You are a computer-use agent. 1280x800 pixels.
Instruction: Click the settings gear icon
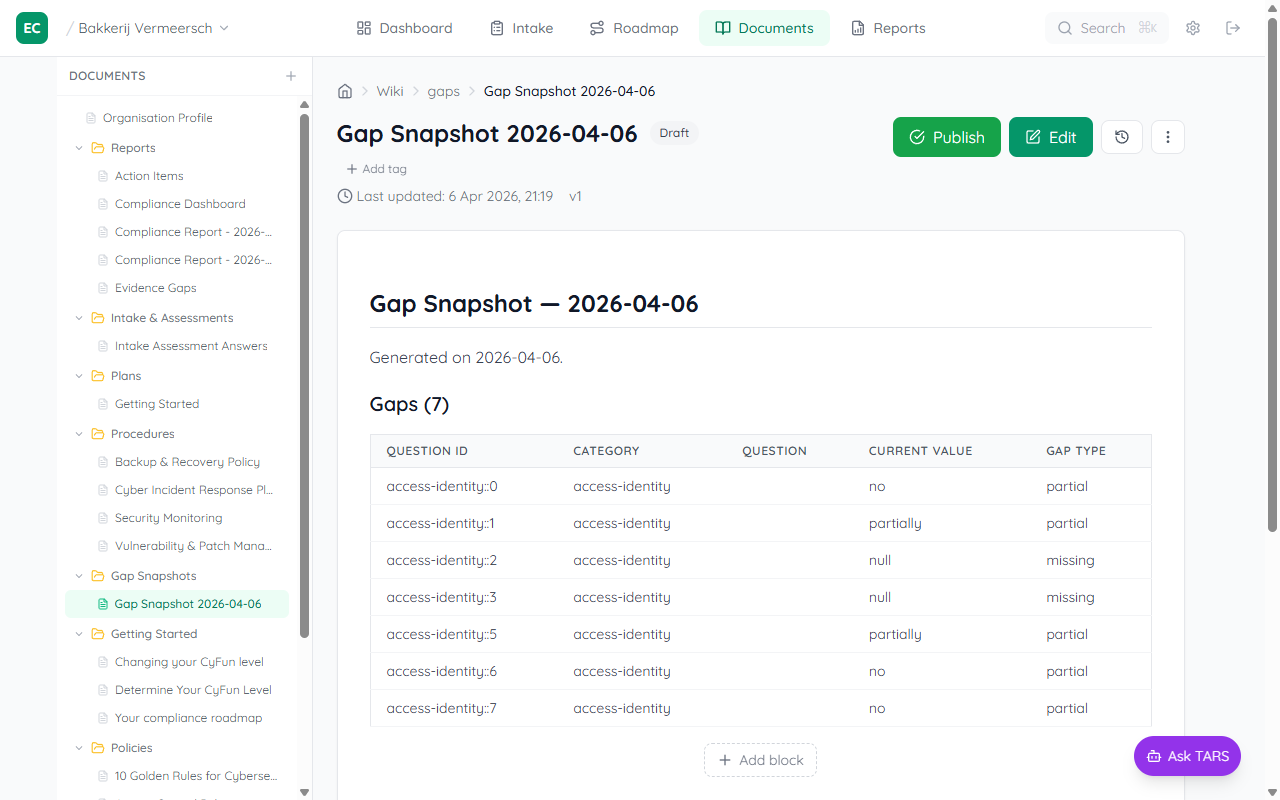pos(1193,28)
